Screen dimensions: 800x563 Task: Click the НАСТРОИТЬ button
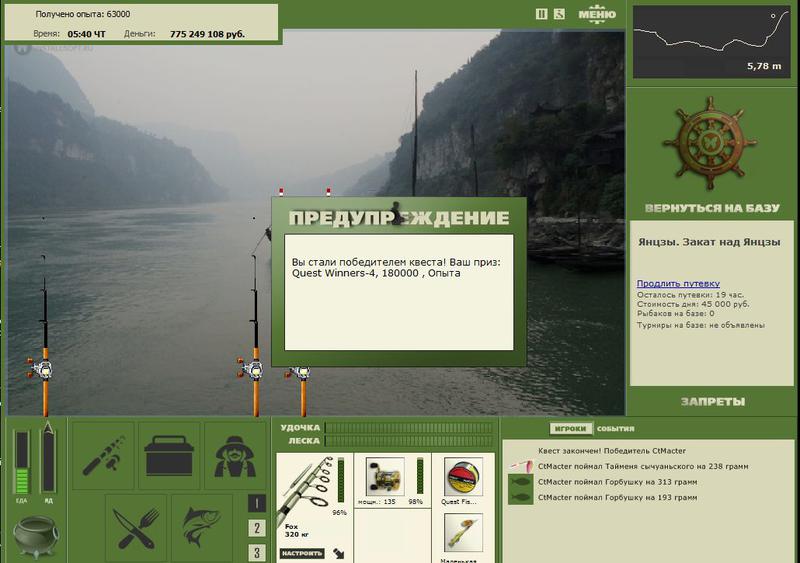(x=302, y=553)
